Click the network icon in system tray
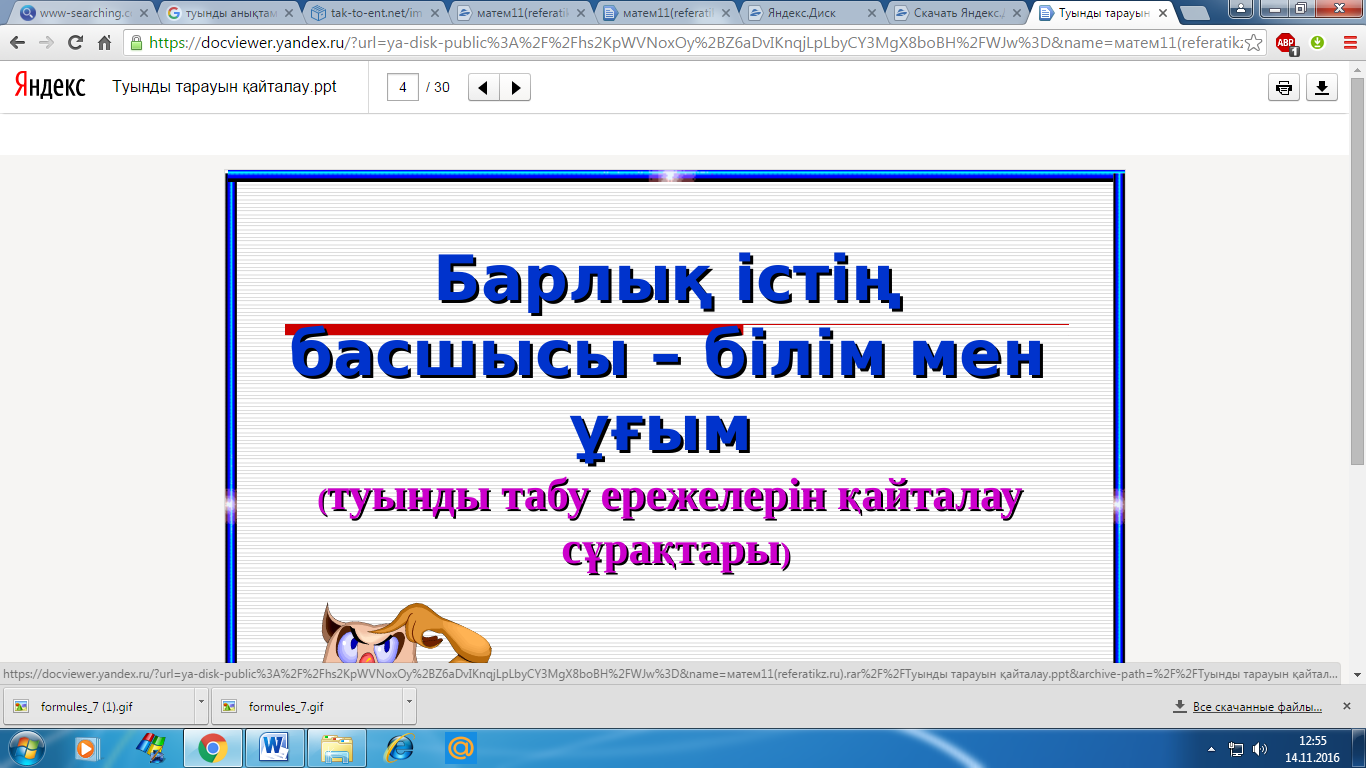1366x768 pixels. click(x=1237, y=748)
